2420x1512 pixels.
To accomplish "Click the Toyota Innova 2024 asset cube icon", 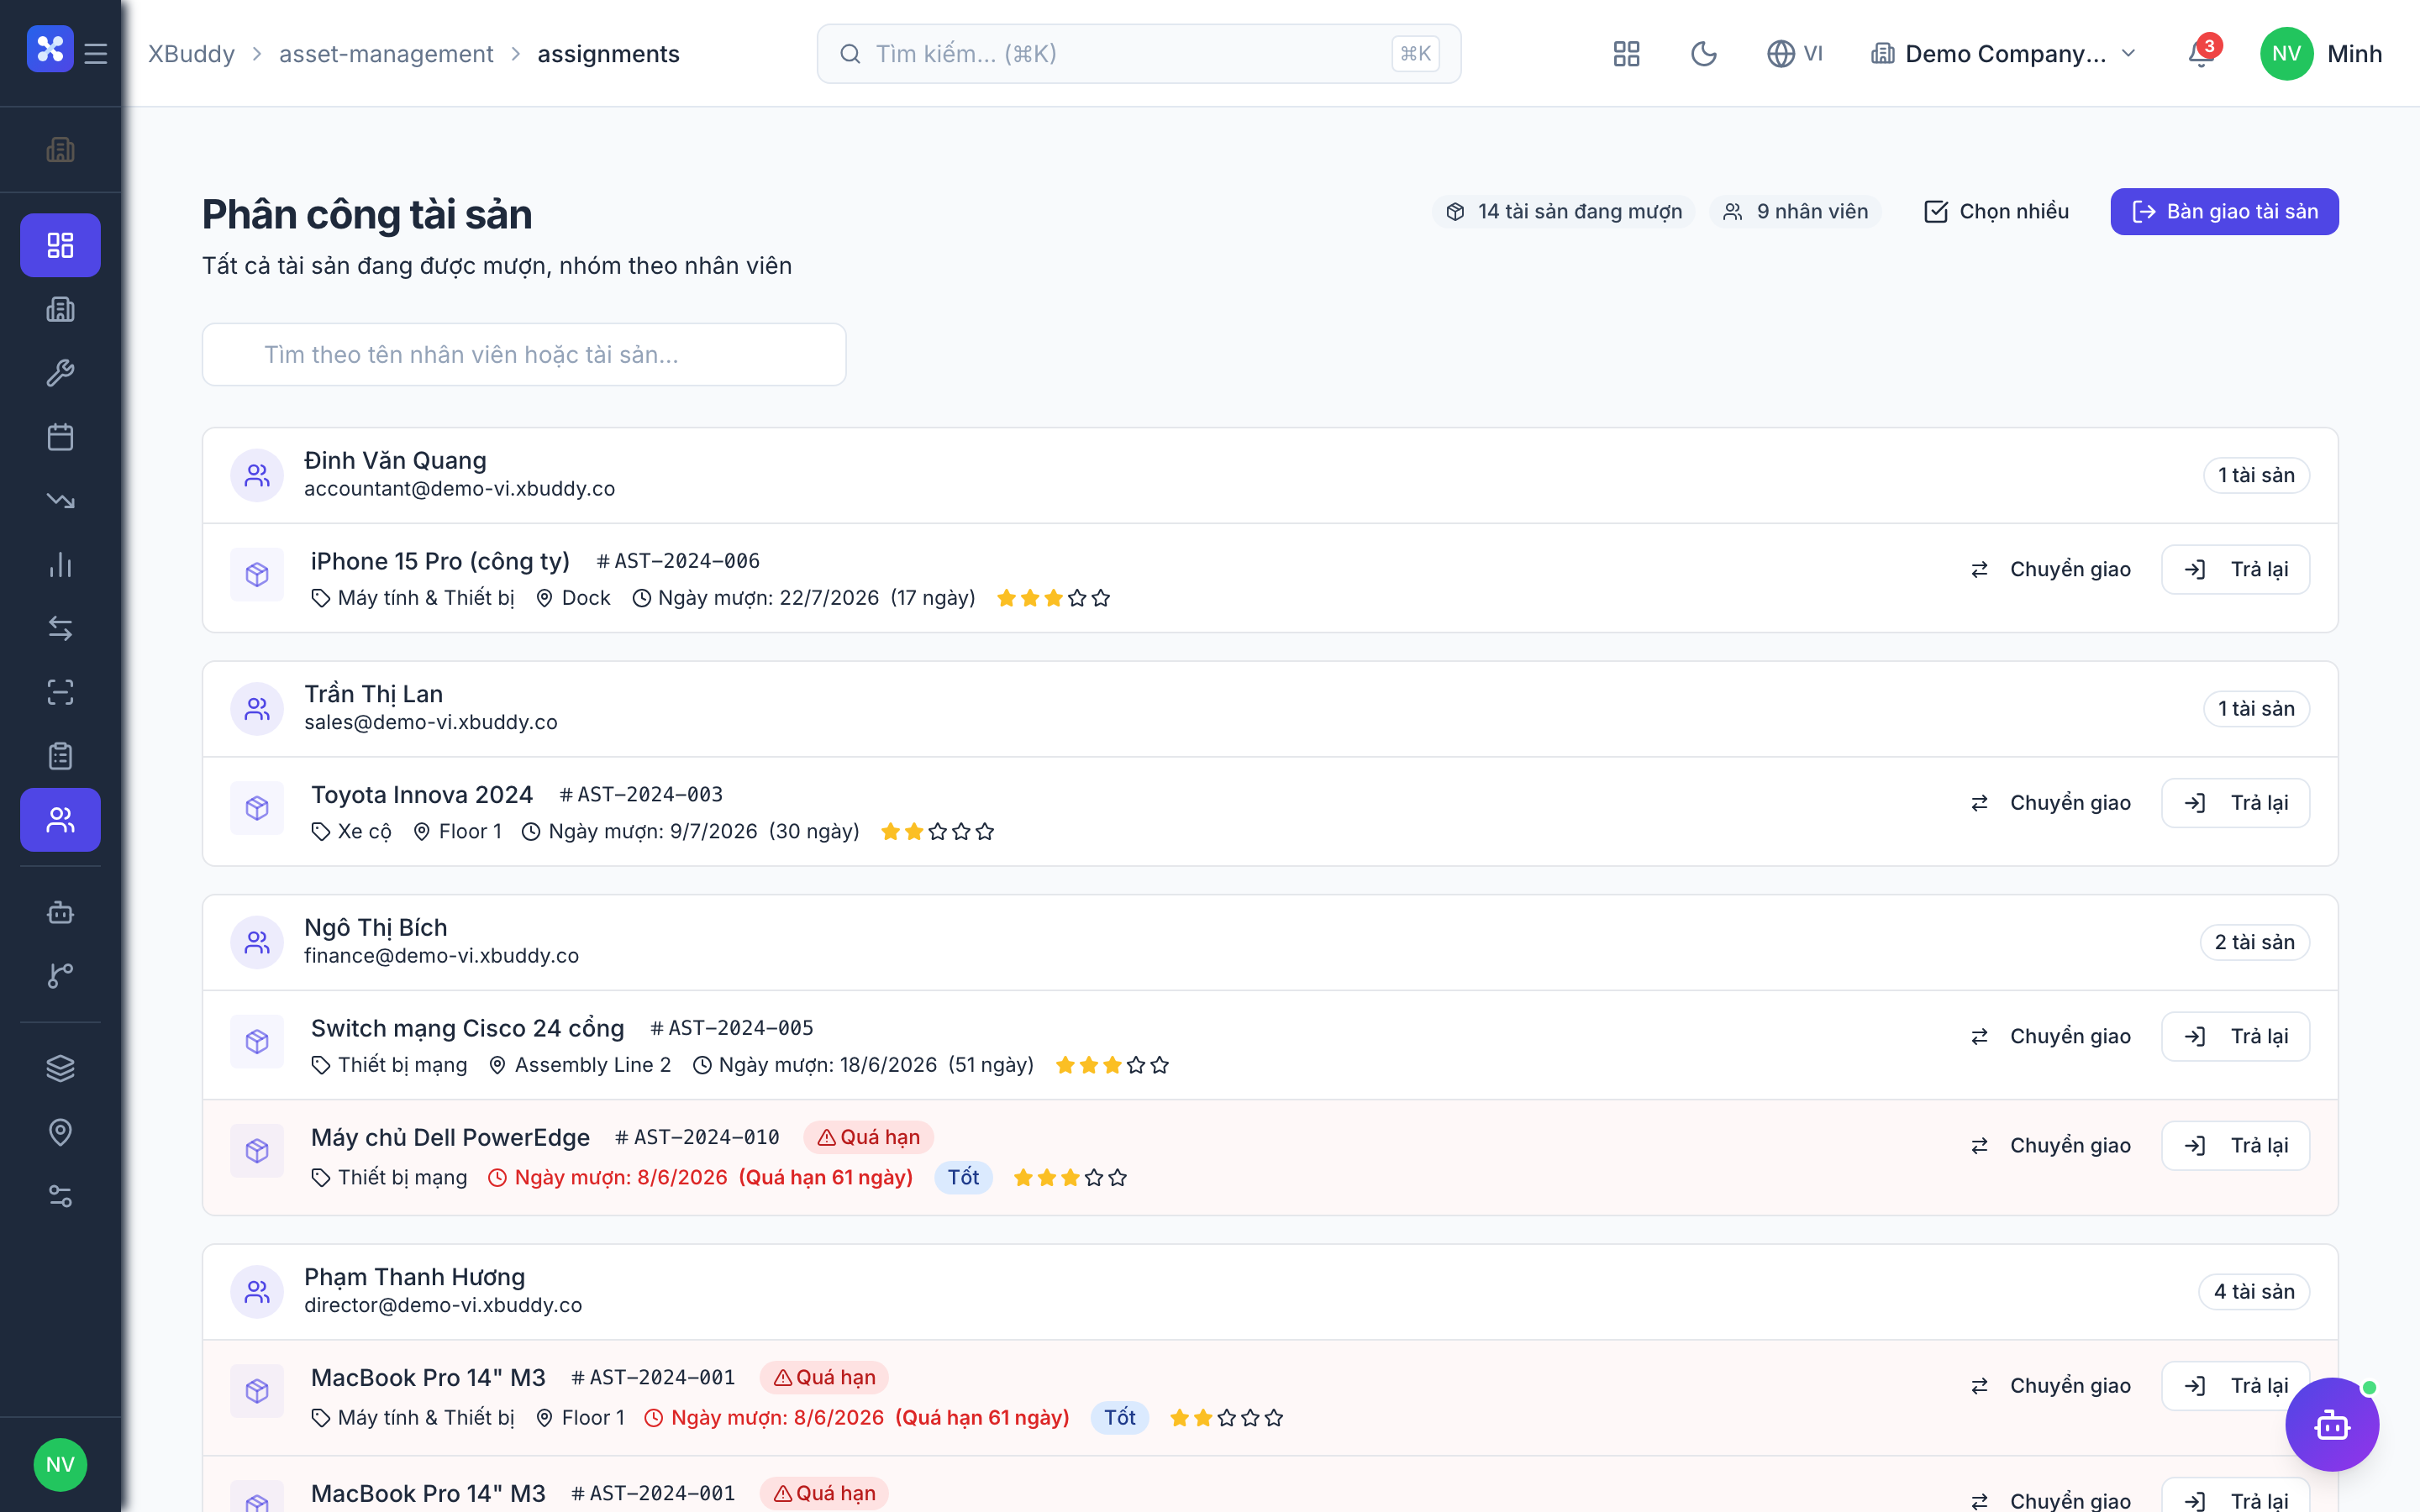I will click(x=257, y=808).
